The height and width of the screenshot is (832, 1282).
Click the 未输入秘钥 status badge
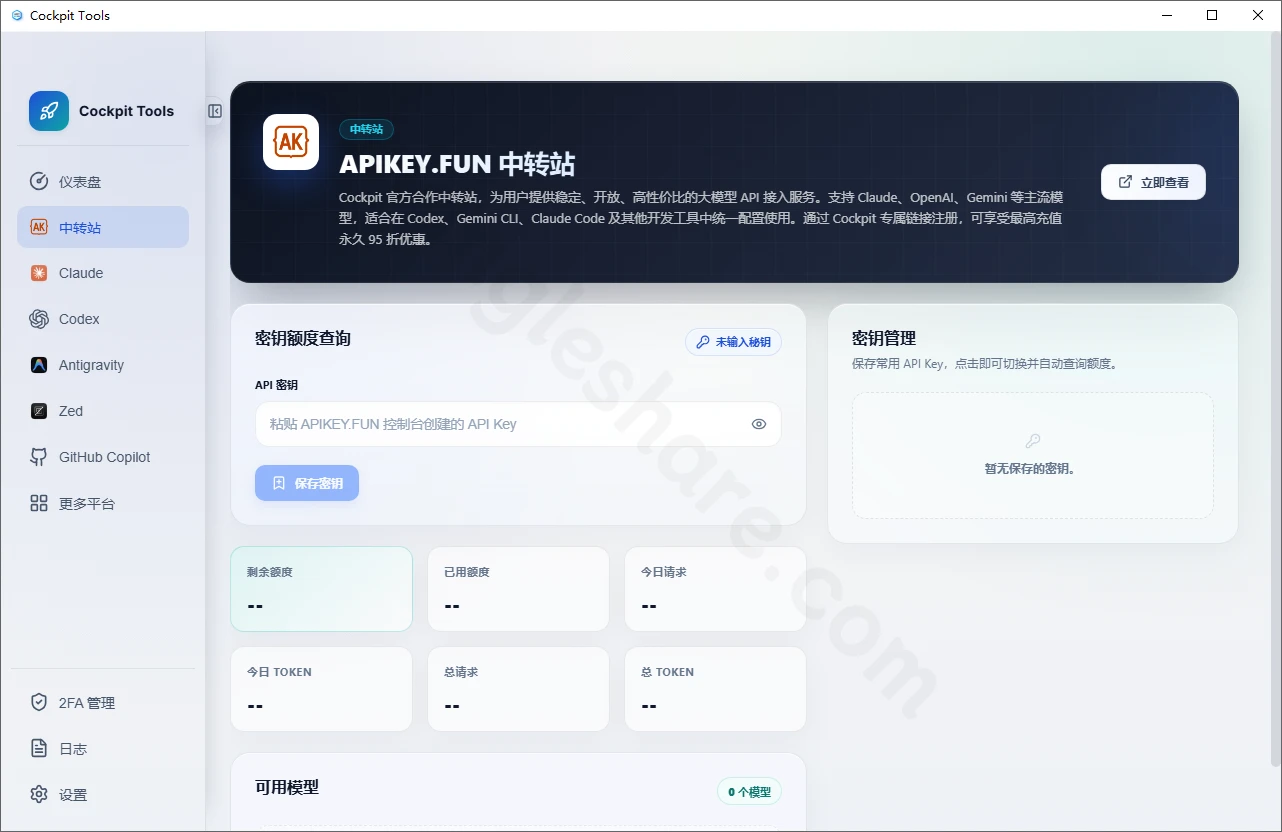(733, 342)
